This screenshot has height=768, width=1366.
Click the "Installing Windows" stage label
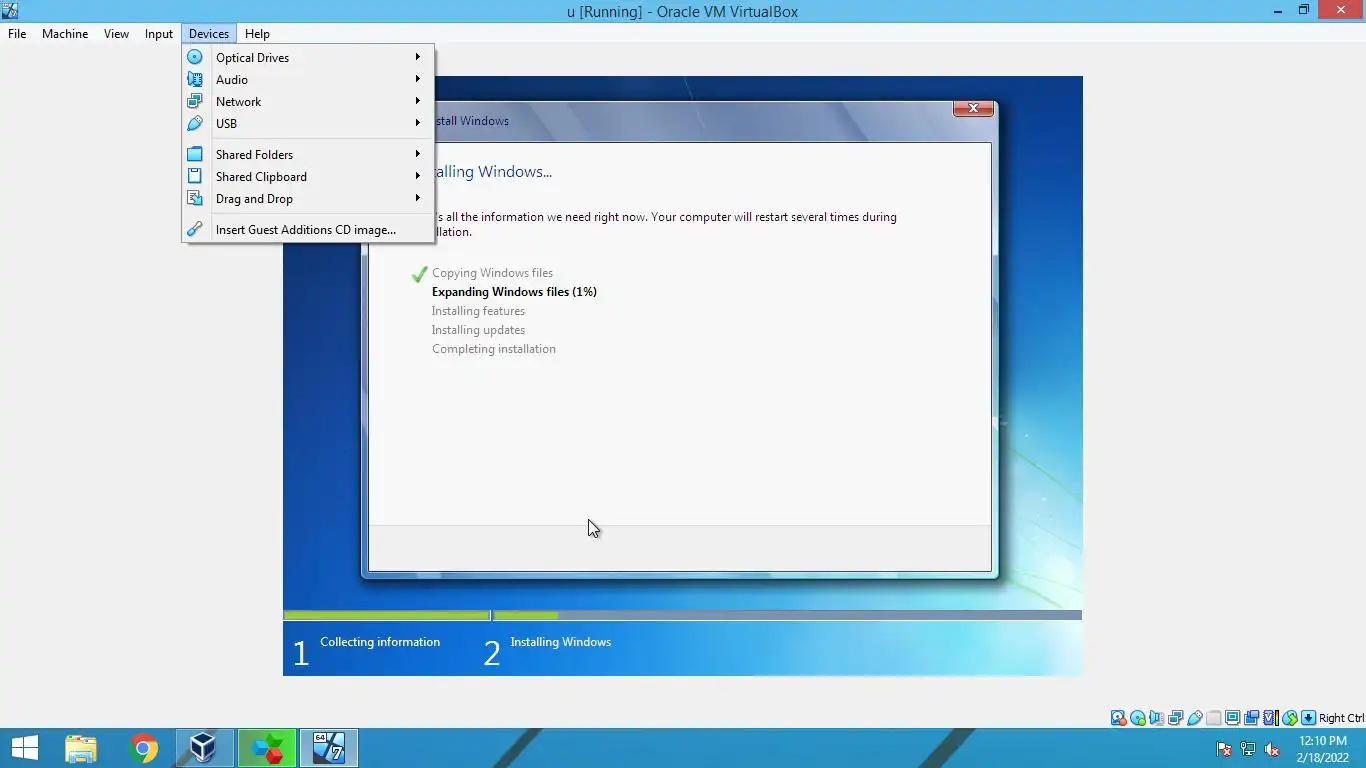point(560,642)
